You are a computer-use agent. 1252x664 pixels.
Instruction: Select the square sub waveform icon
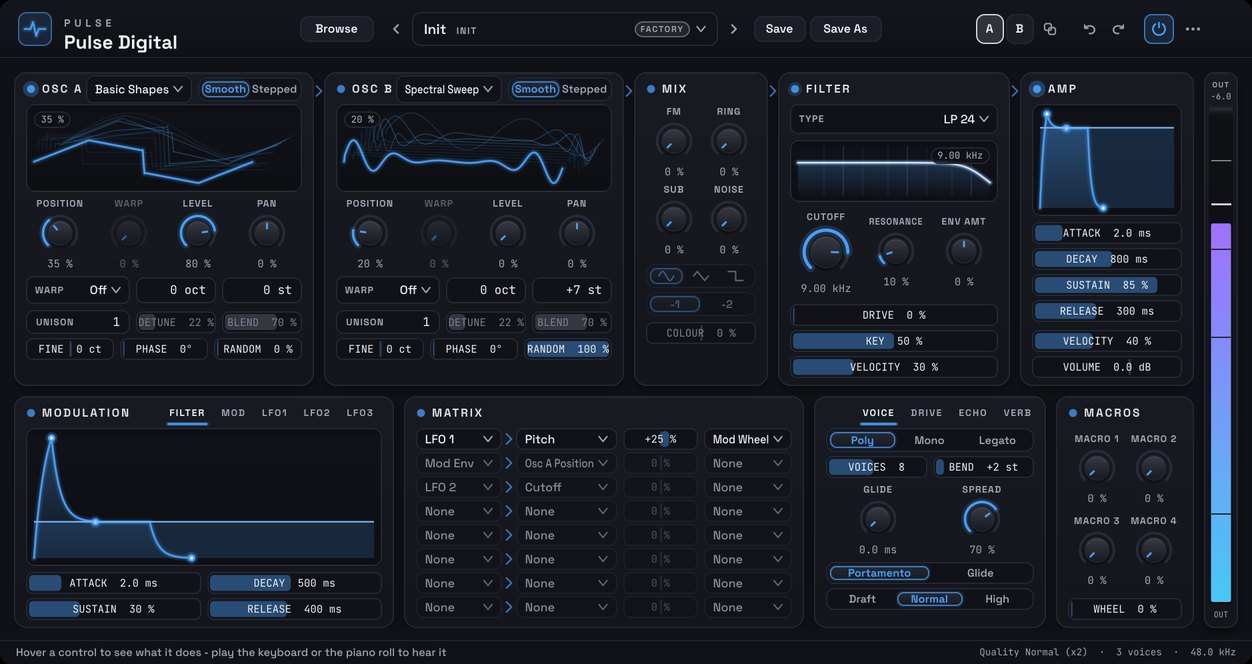(736, 275)
